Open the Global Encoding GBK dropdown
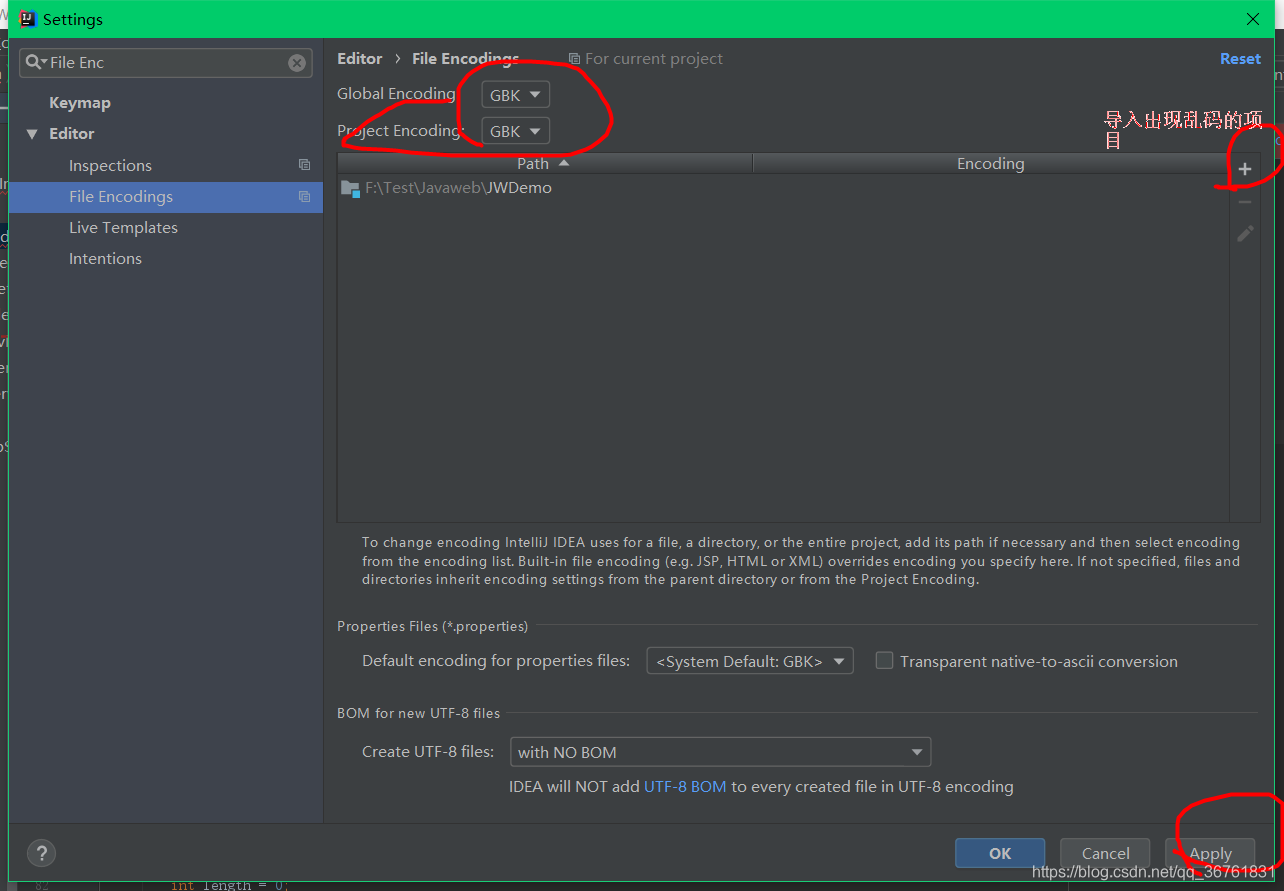Image resolution: width=1284 pixels, height=891 pixels. [515, 95]
